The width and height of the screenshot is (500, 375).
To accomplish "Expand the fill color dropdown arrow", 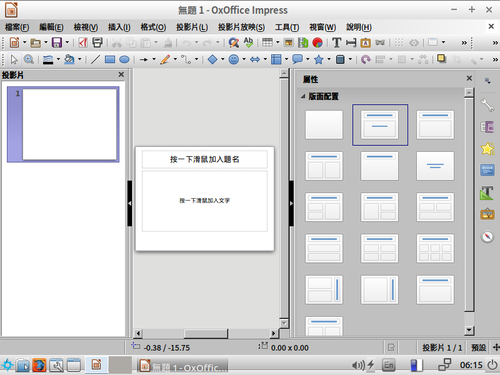I will tap(80, 60).
